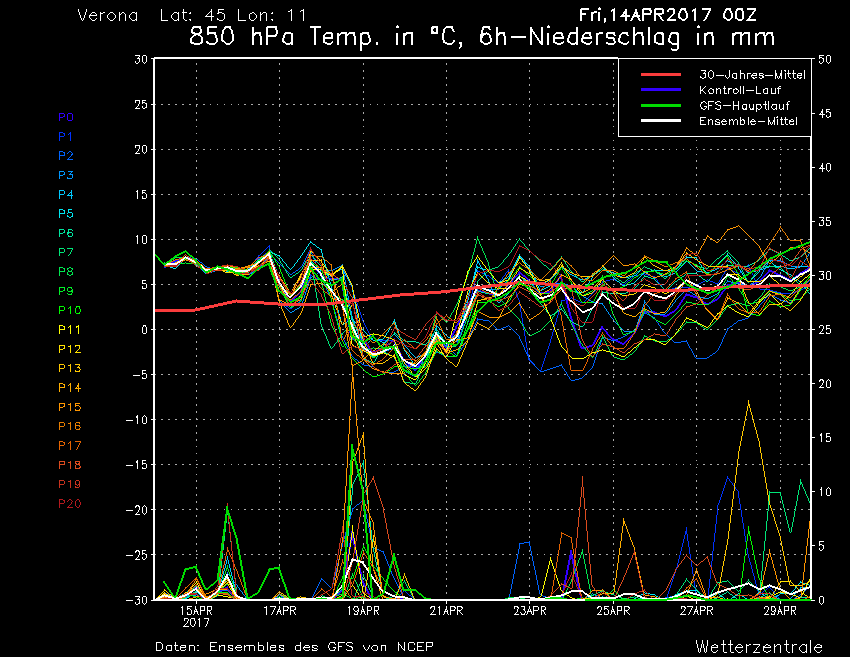Screen dimensions: 850x657
Task: Pick ensemble member label P5
Action: (x=66, y=214)
